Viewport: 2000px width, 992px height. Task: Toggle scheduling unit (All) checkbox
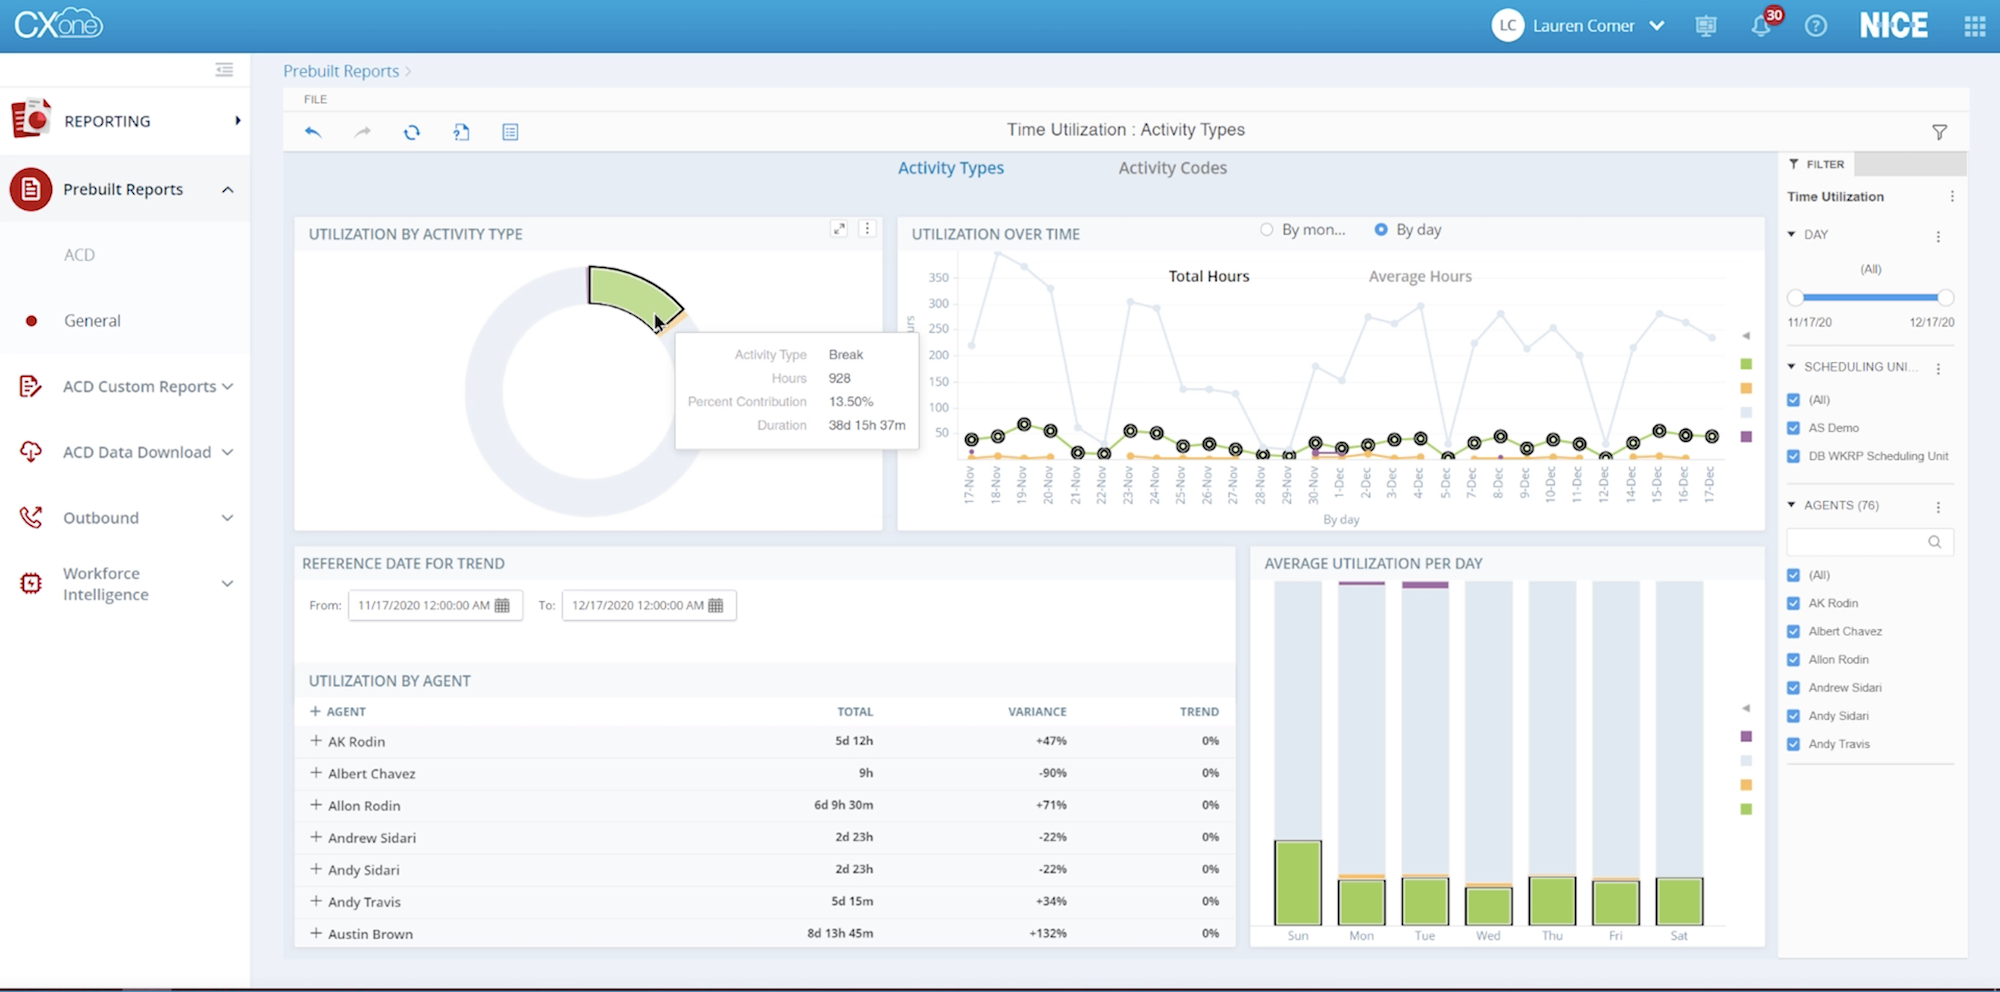point(1794,400)
